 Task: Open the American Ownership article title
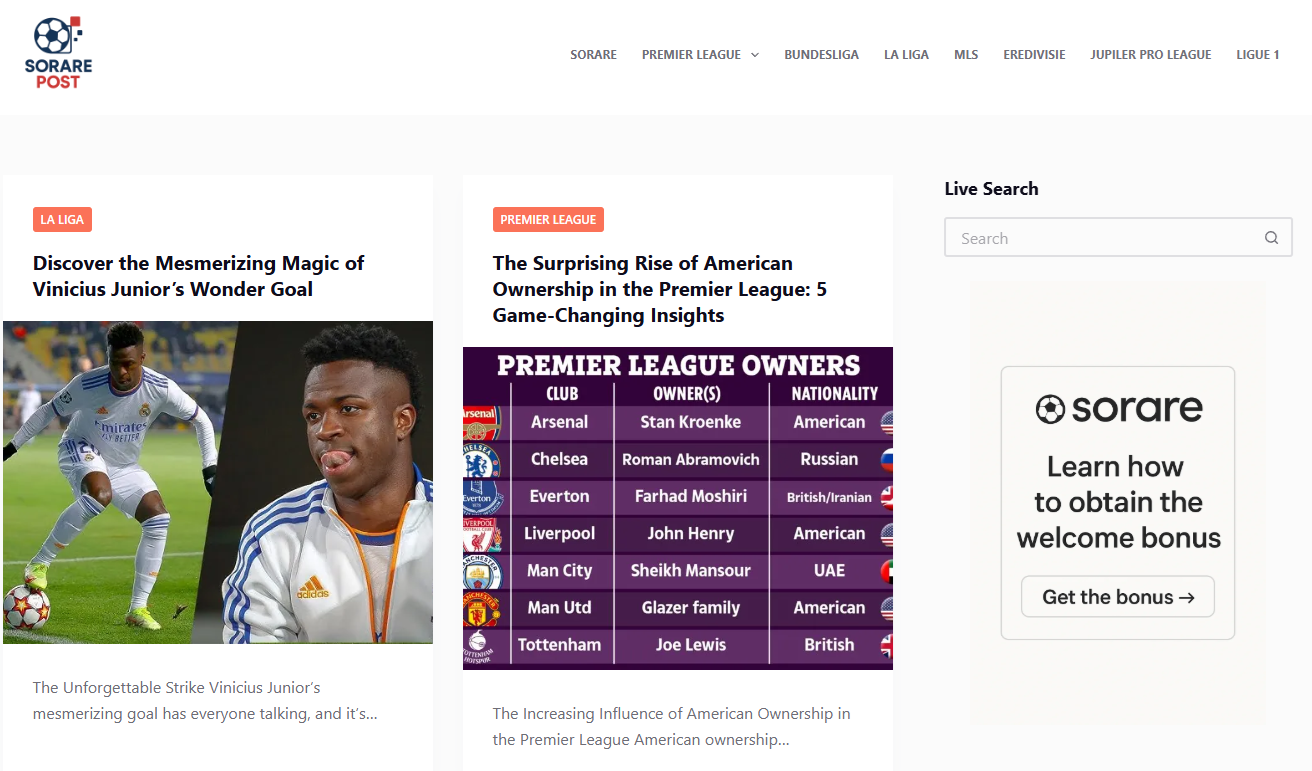[x=659, y=289]
